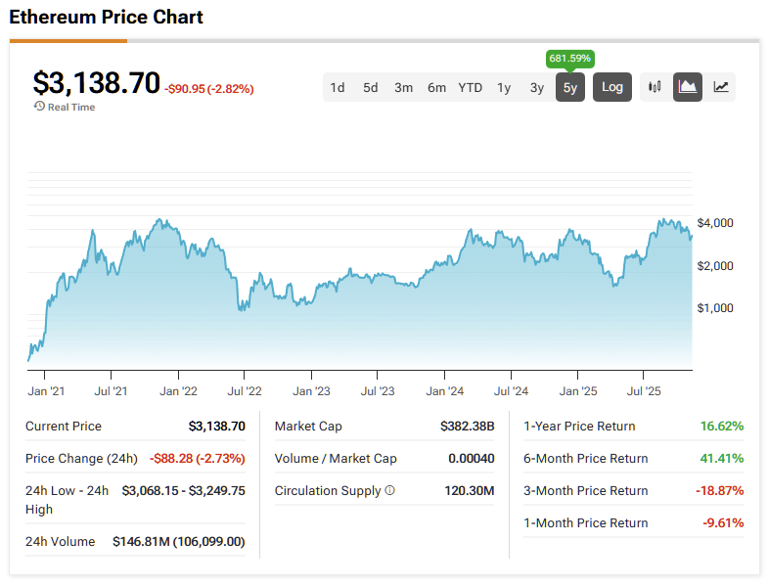This screenshot has height=586, width=768.
Task: Show year-to-date (YTD) chart
Action: (x=470, y=87)
